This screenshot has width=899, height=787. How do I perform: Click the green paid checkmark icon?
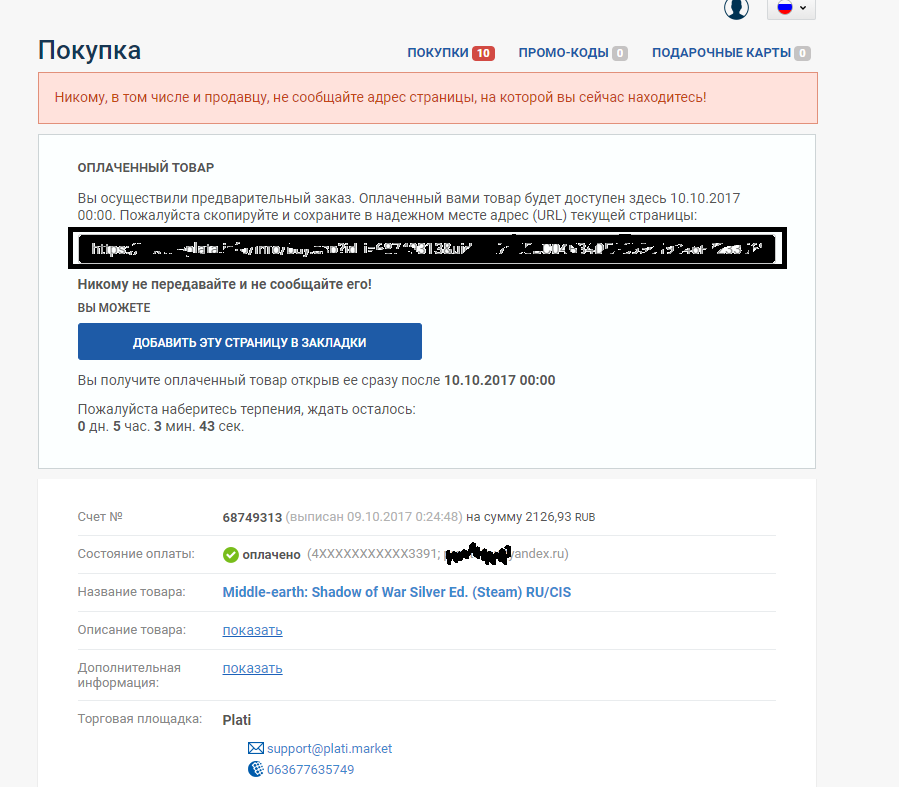[230, 554]
